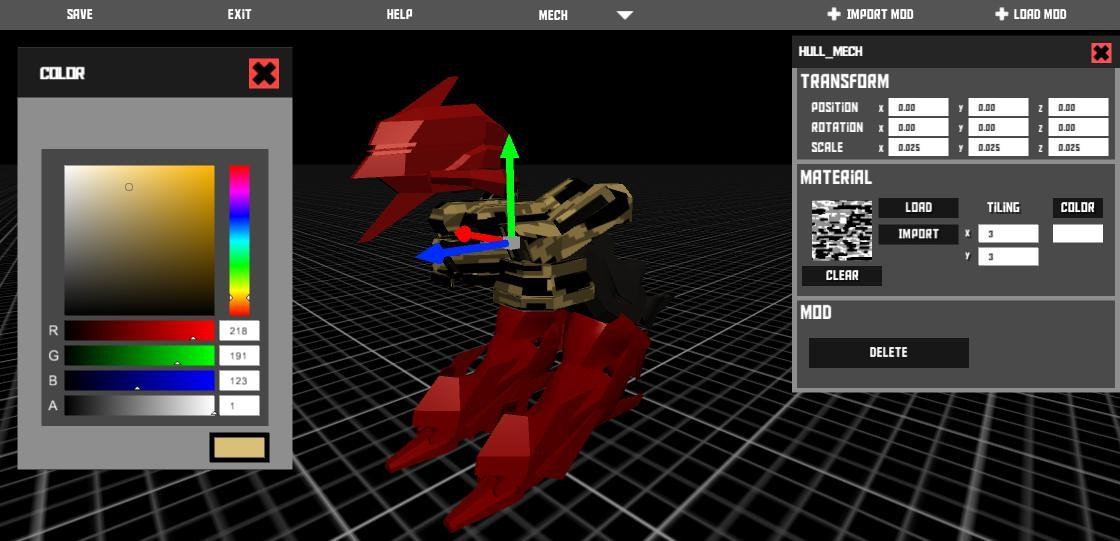Click the Material section heading

(x=836, y=177)
